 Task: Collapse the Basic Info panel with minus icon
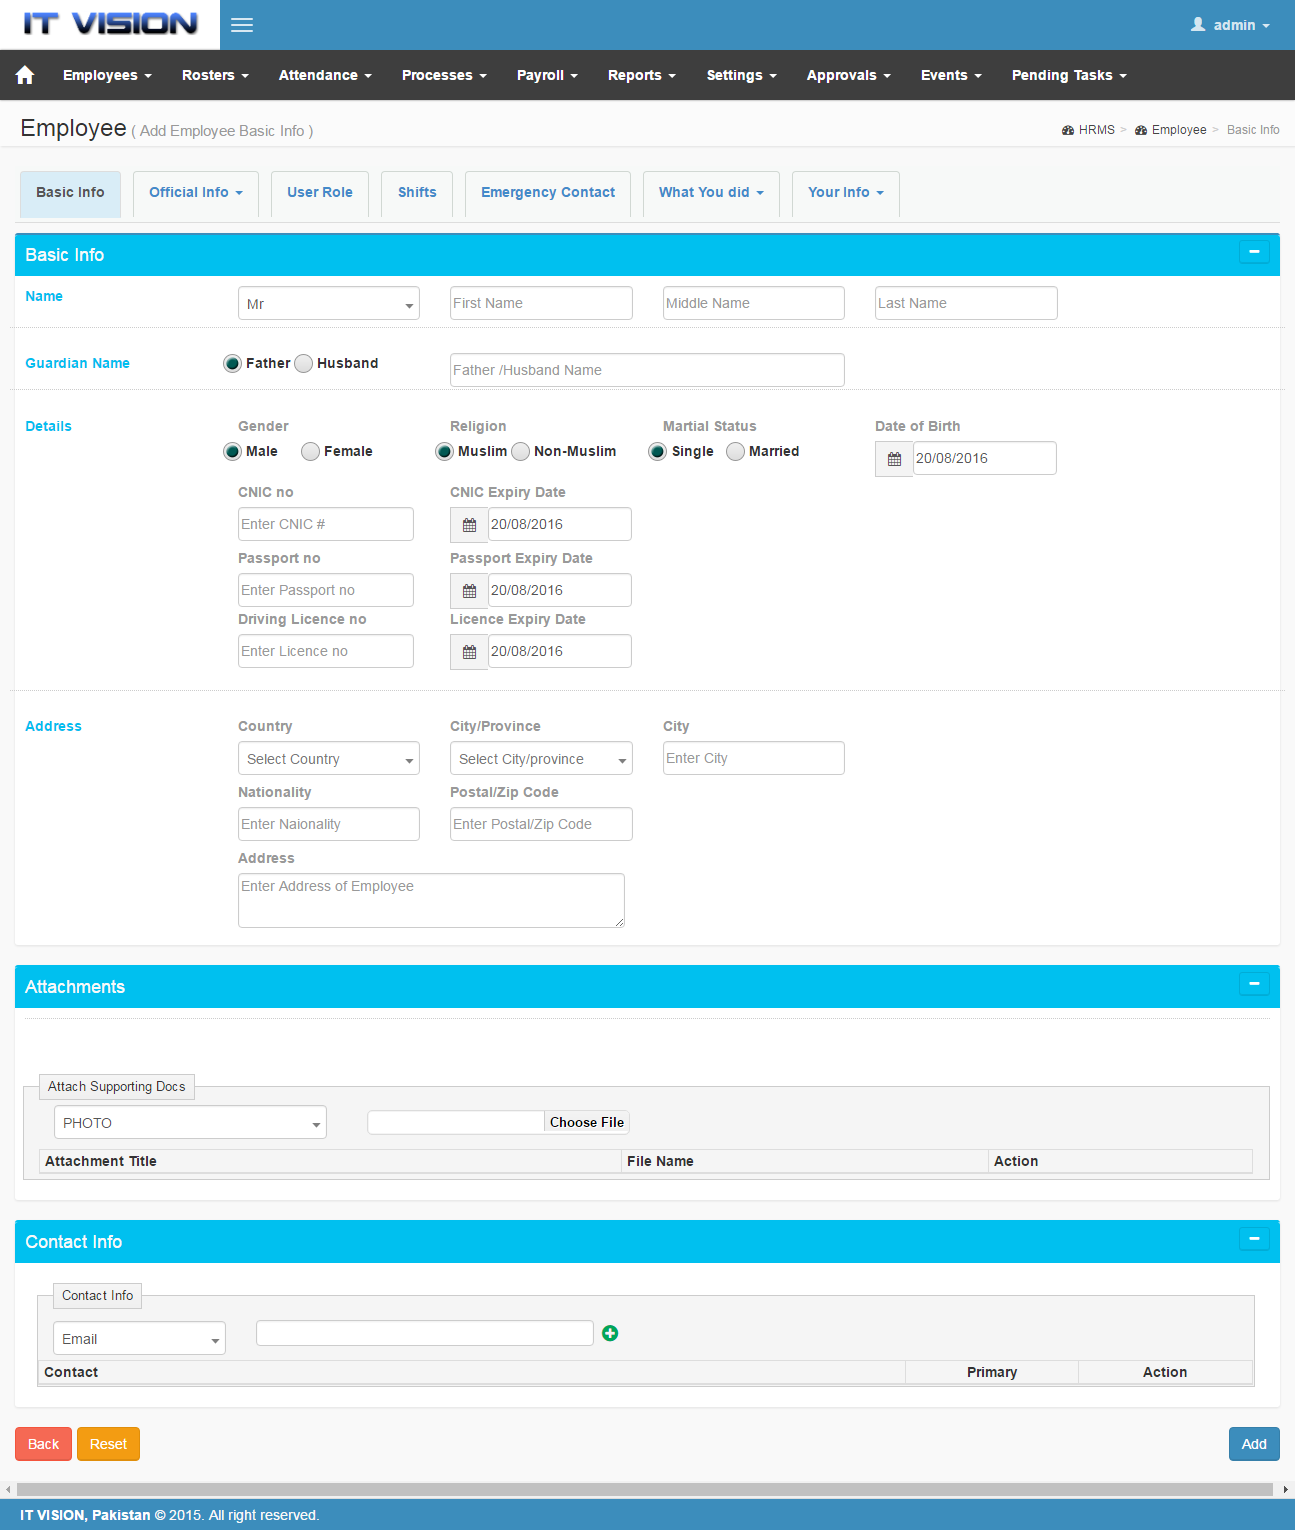click(1253, 252)
